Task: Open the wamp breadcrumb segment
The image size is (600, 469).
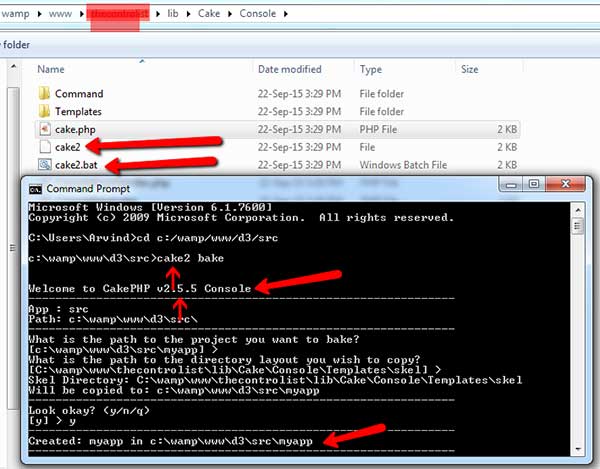Action: tap(15, 13)
